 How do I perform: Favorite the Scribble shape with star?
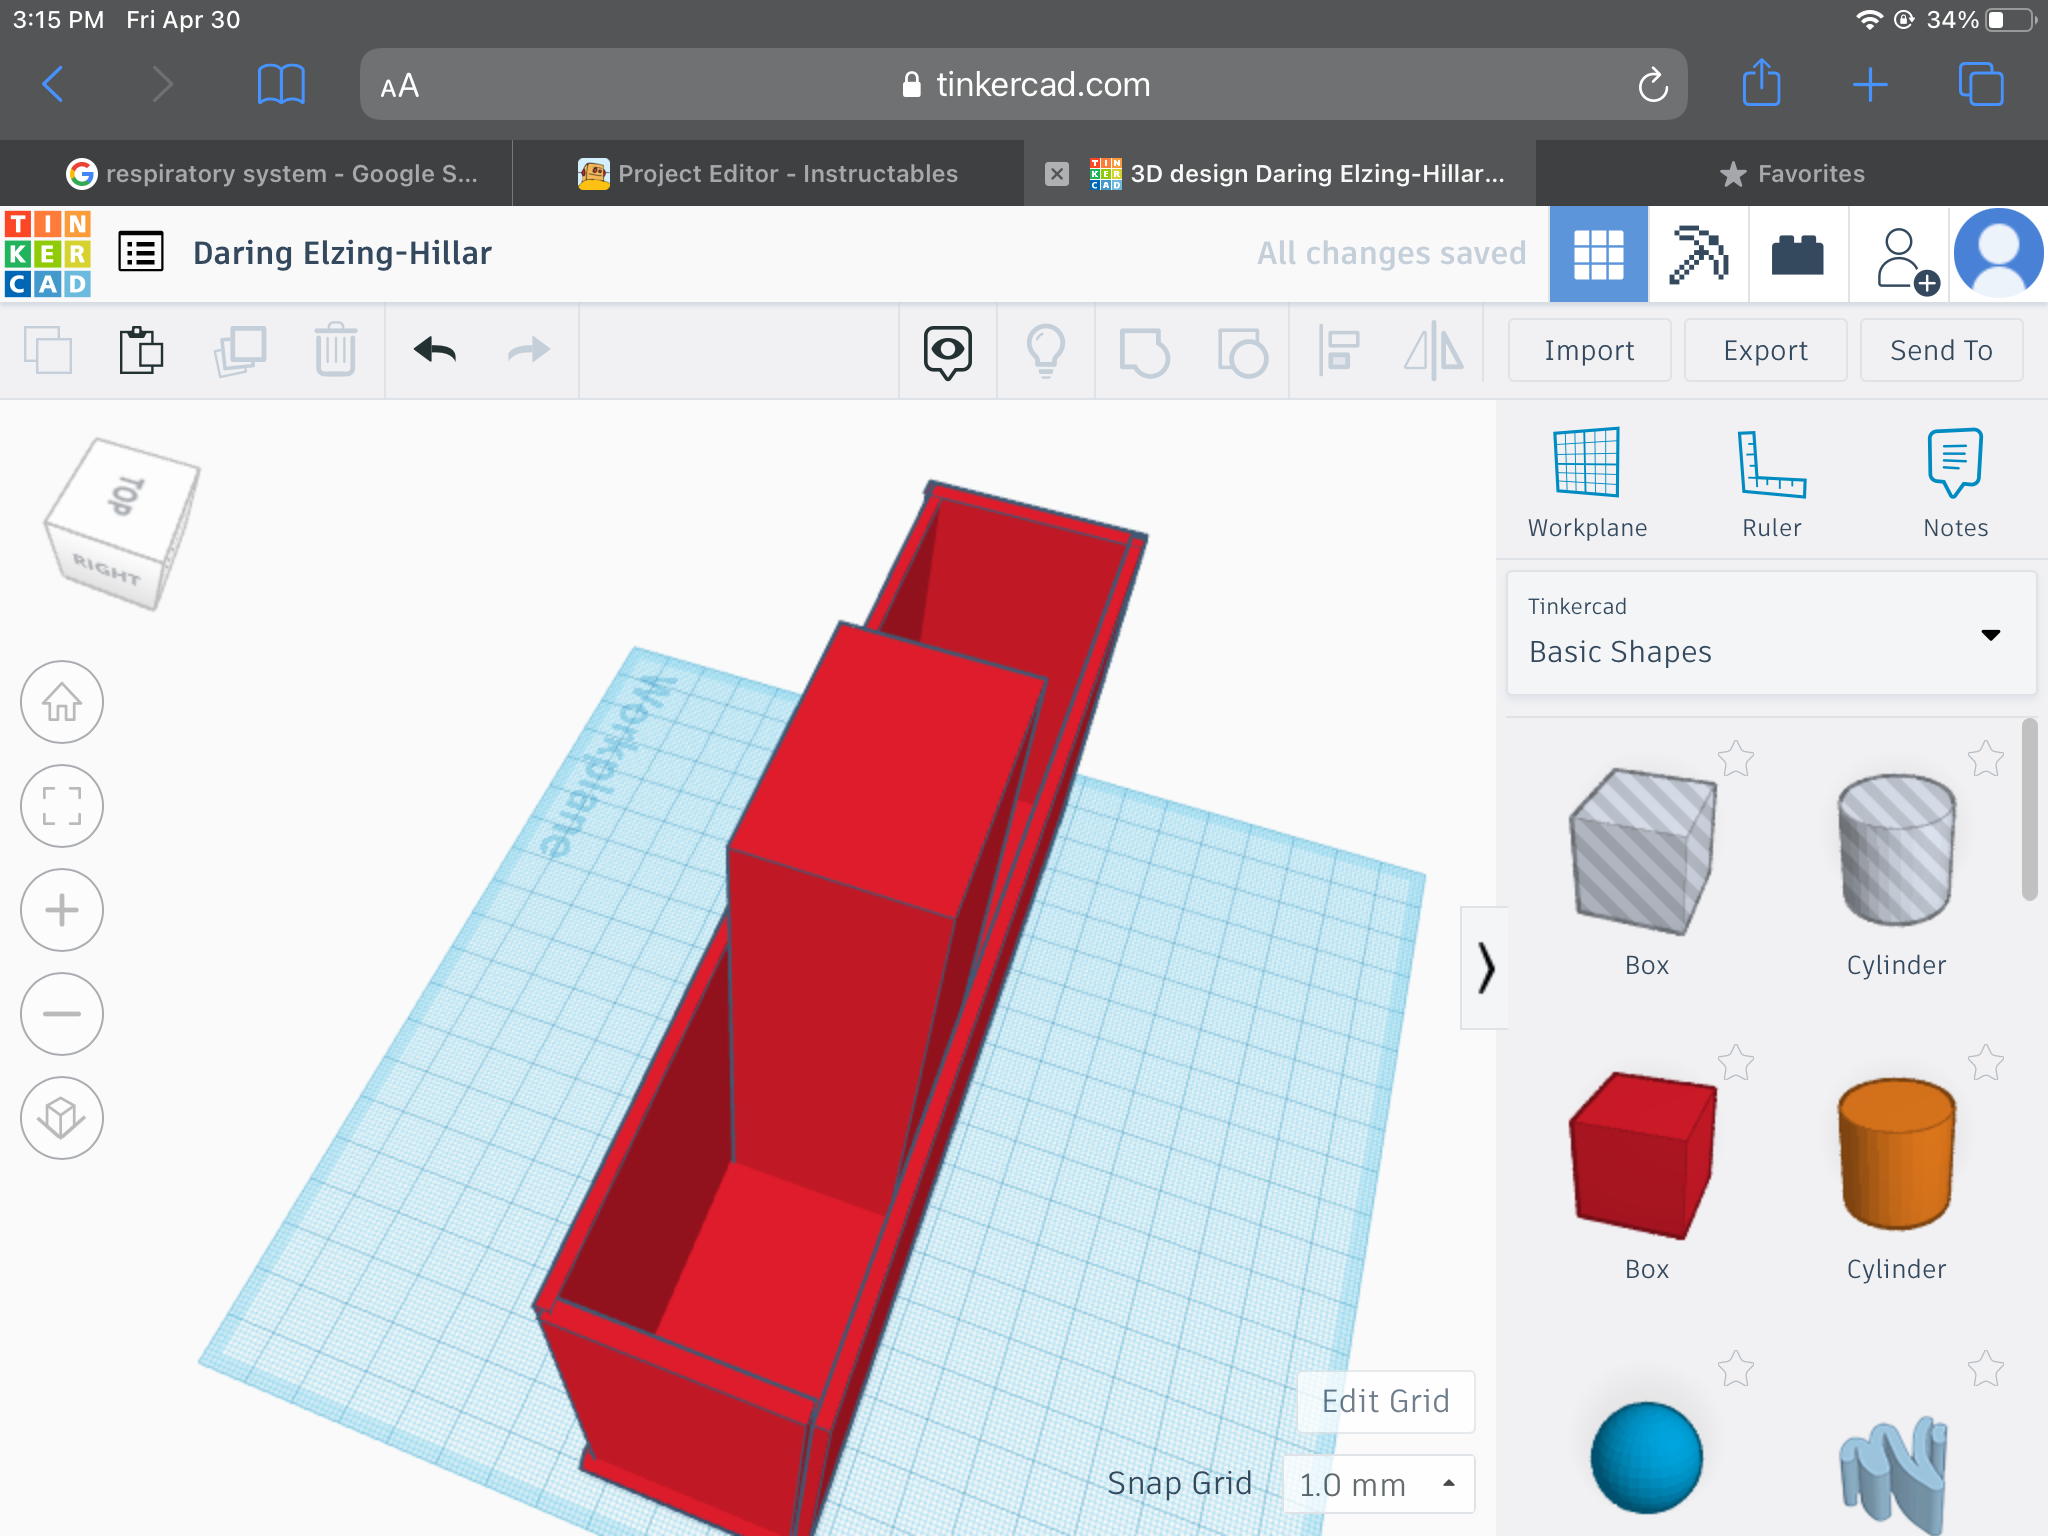click(x=1986, y=1368)
